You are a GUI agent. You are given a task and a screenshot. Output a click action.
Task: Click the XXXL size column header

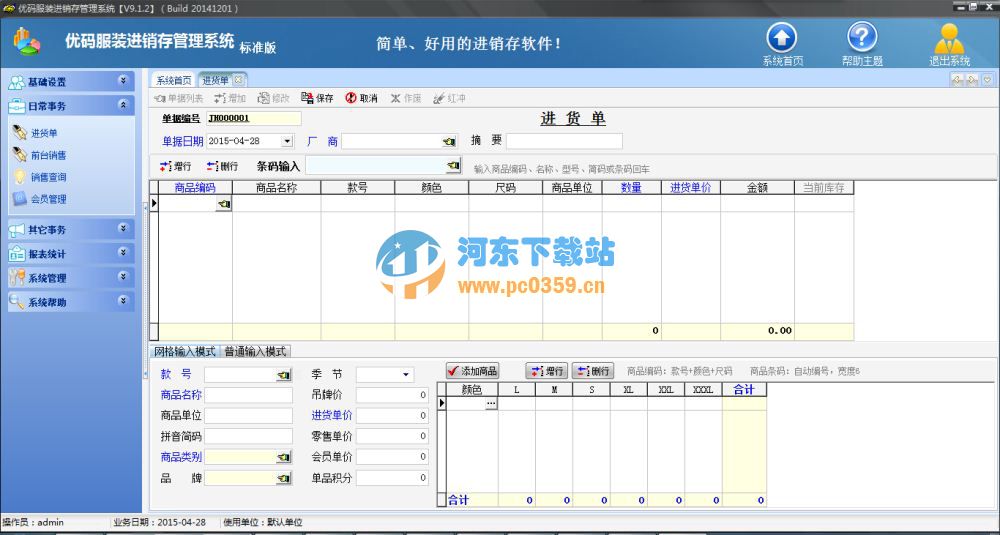pyautogui.click(x=703, y=390)
